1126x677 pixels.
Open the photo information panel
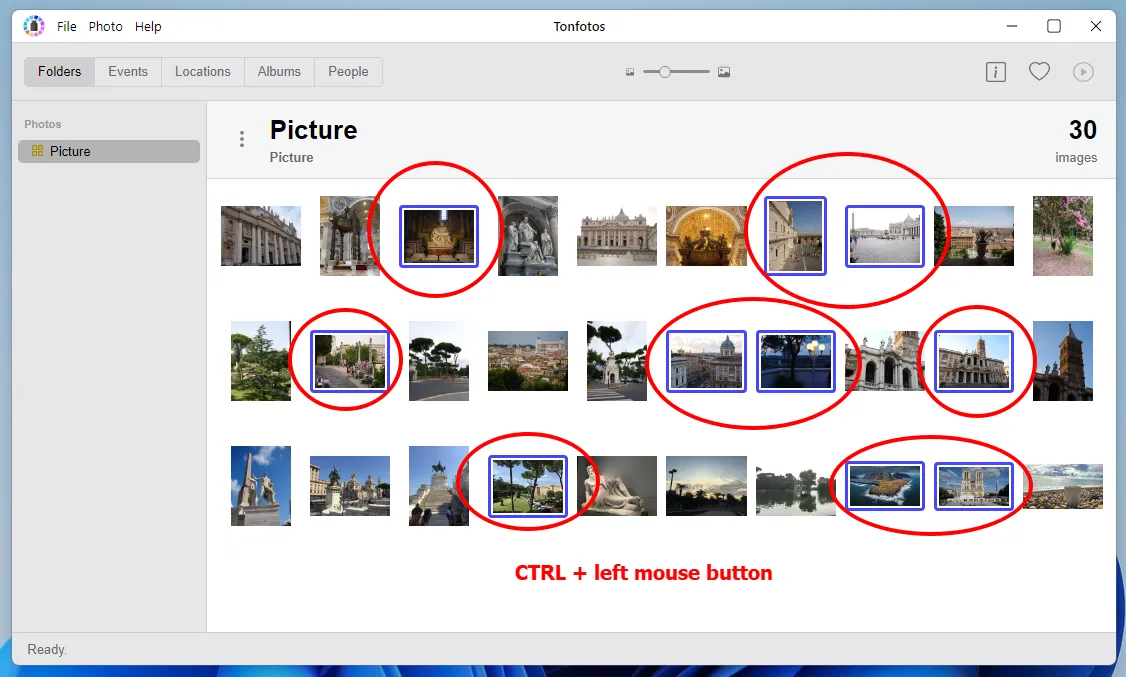coord(995,71)
